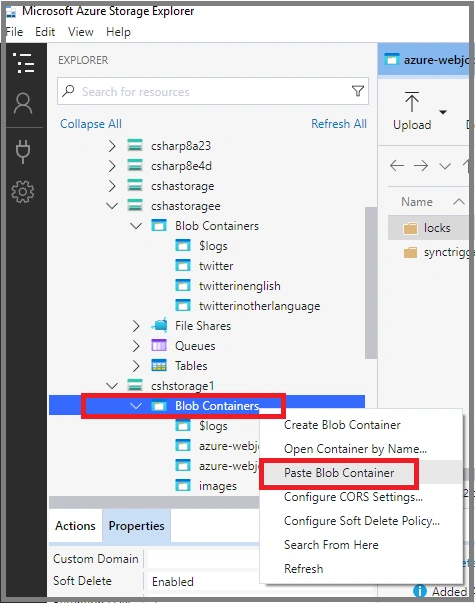The height and width of the screenshot is (603, 475).
Task: Click the Tables icon
Action: pyautogui.click(x=159, y=365)
